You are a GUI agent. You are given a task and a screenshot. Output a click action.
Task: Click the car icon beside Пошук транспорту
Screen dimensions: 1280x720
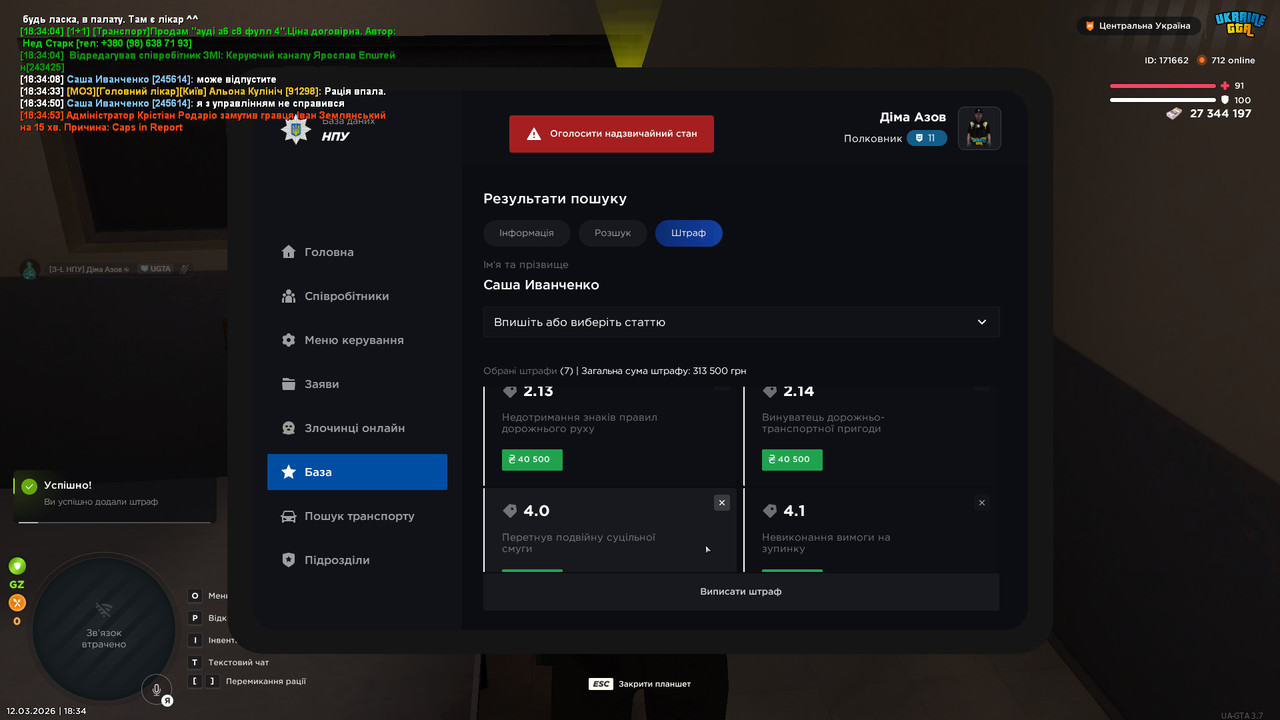(x=289, y=516)
